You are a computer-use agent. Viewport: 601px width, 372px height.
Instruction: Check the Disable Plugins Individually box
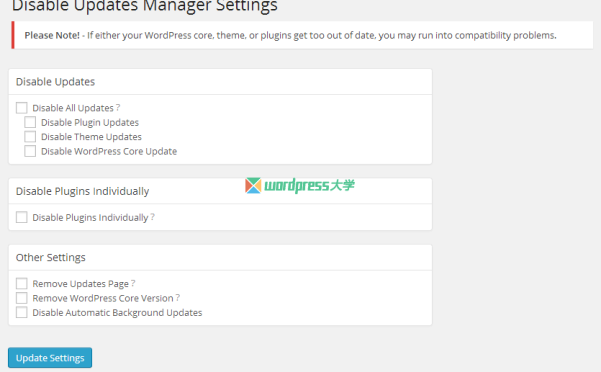coord(21,217)
